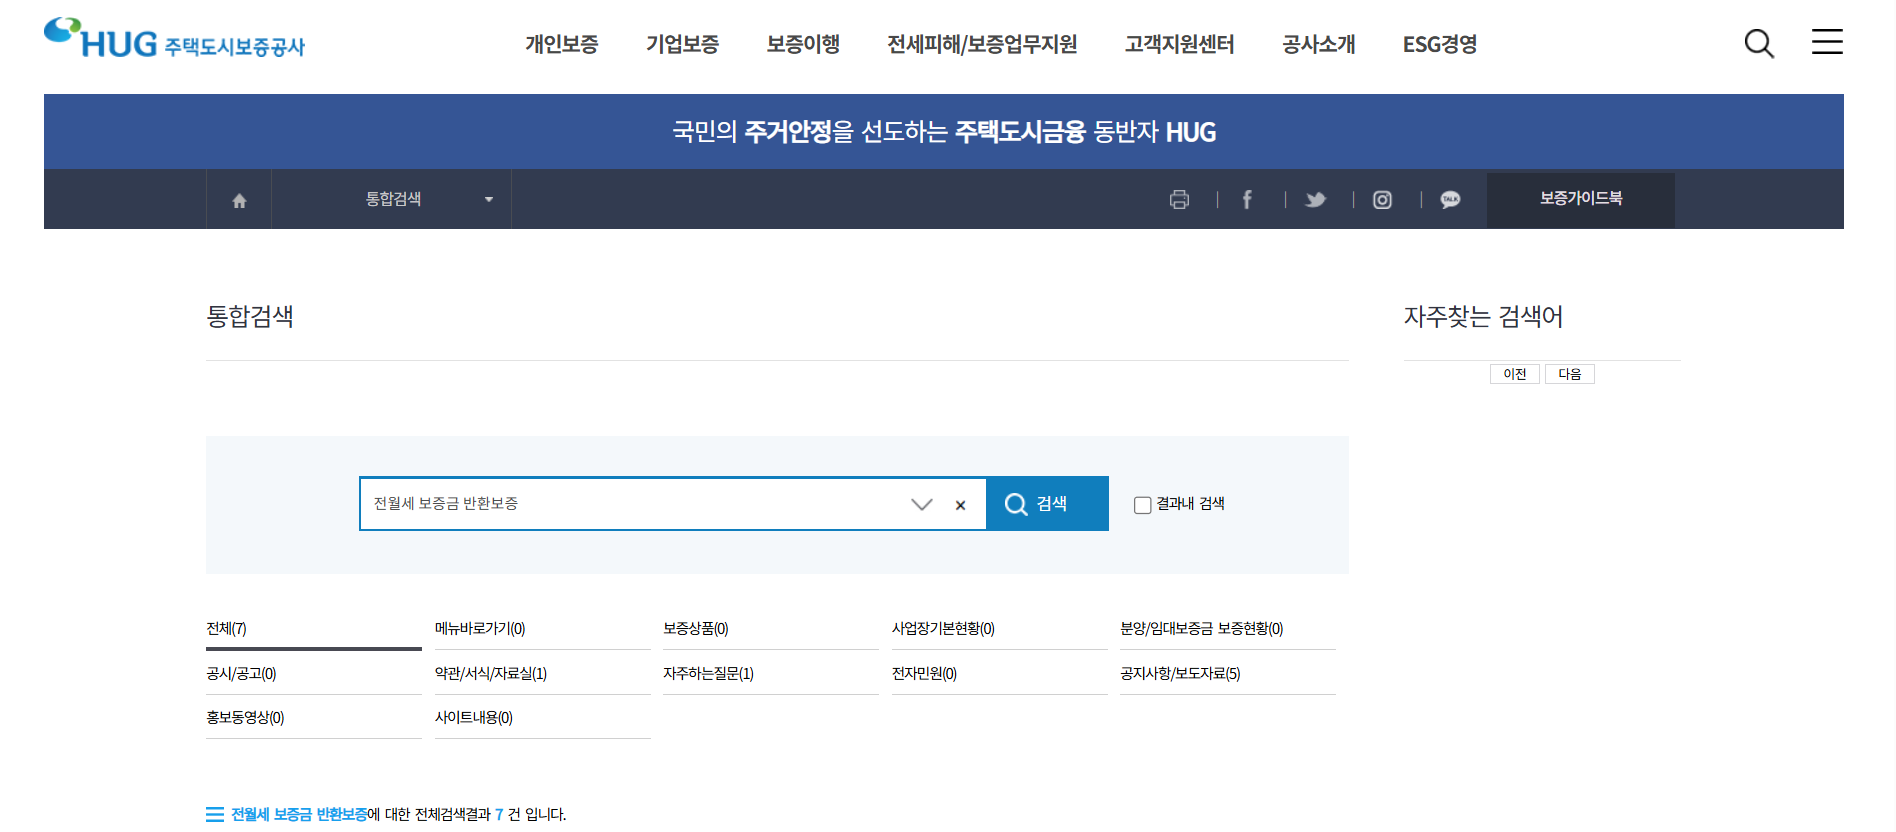The height and width of the screenshot is (832, 1896).
Task: Open 보증이행 menu
Action: click(x=803, y=44)
